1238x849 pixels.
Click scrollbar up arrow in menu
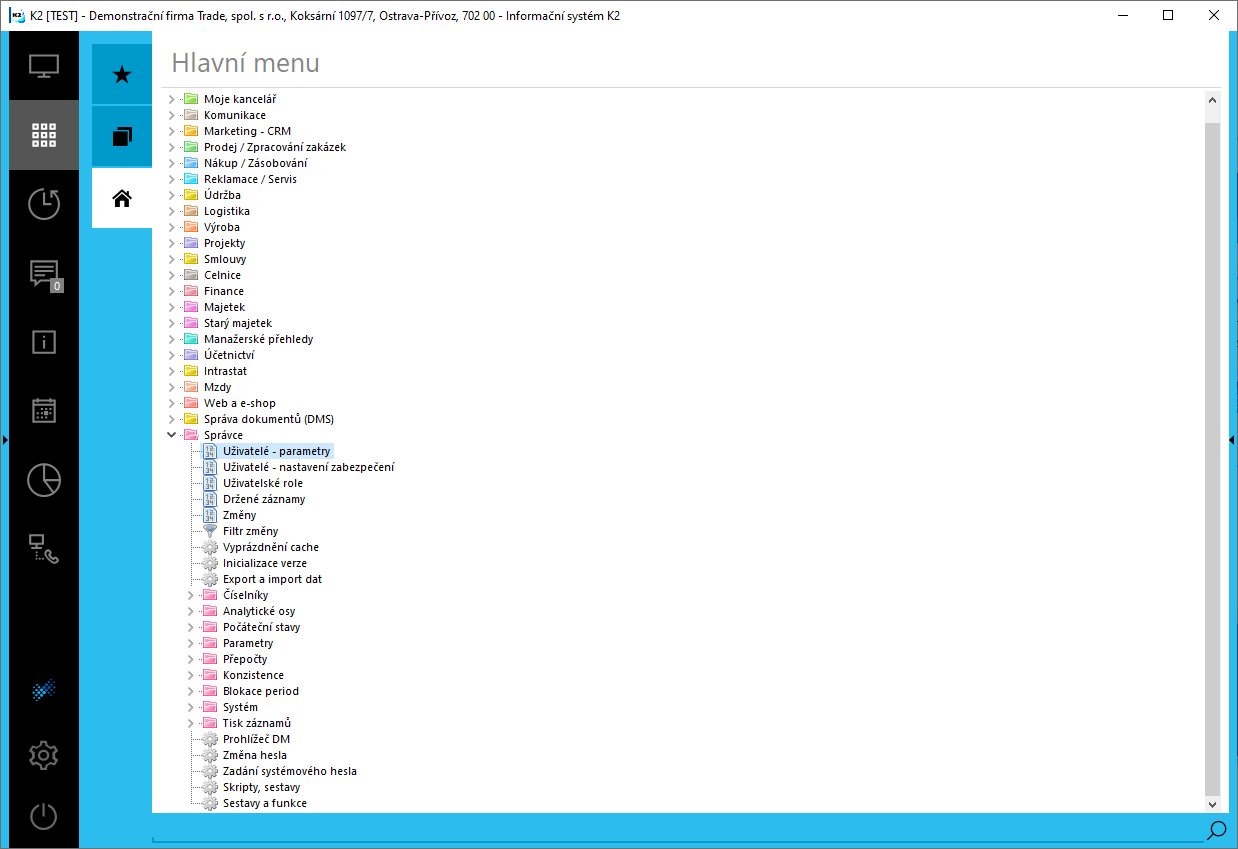[1213, 100]
